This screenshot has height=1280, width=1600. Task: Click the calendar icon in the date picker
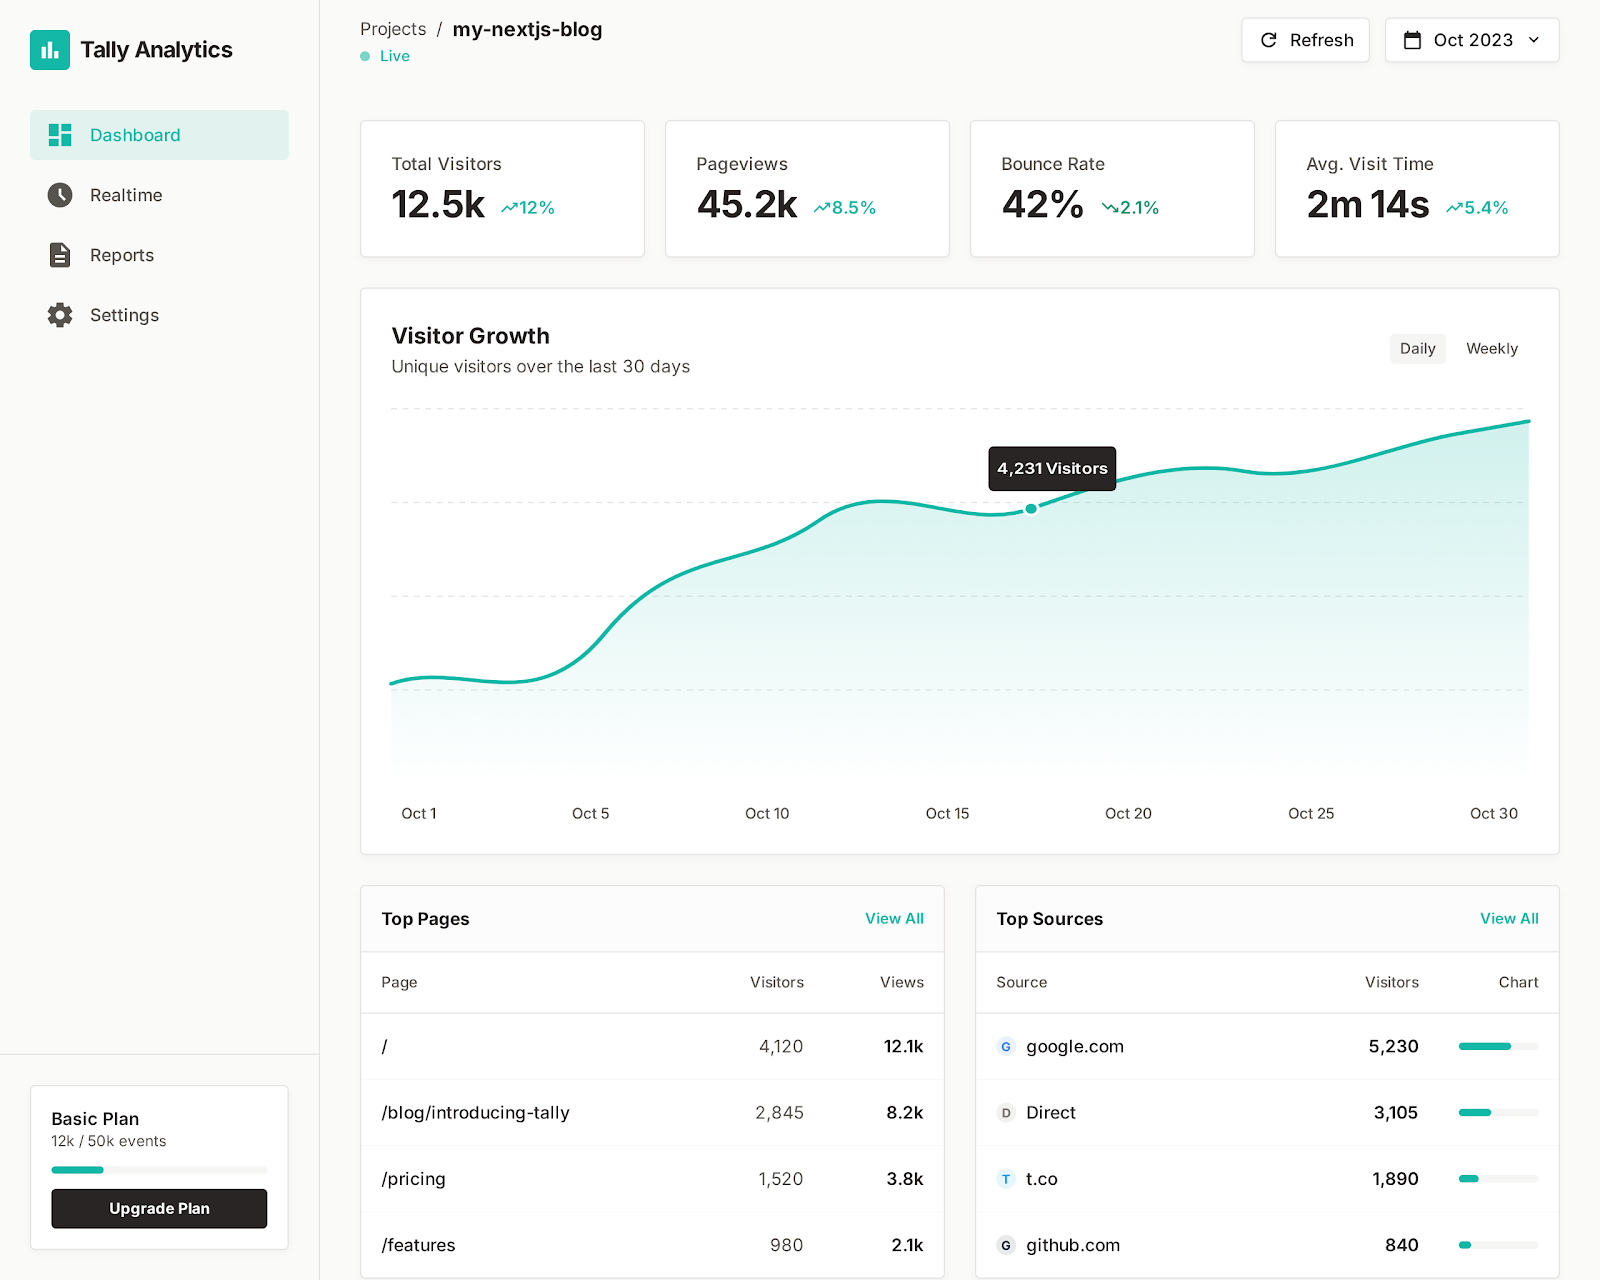tap(1413, 40)
